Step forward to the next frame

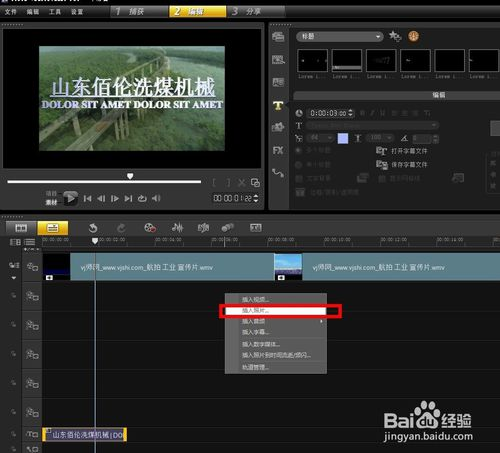(x=115, y=199)
